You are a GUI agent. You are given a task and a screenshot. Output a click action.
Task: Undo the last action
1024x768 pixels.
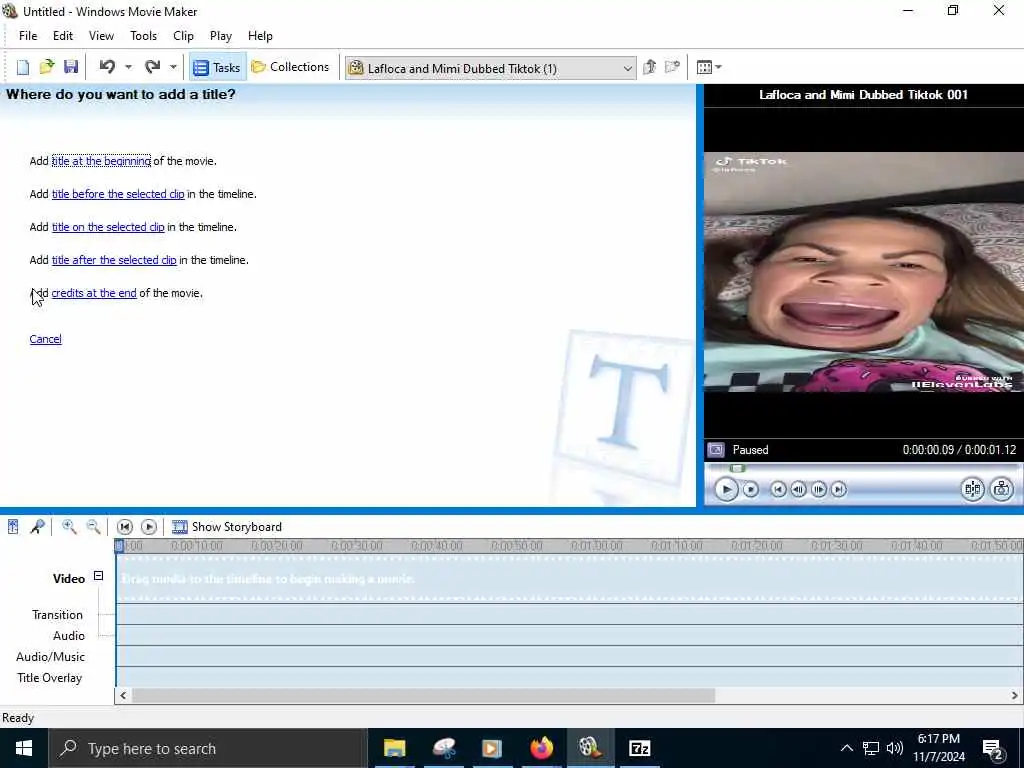107,67
